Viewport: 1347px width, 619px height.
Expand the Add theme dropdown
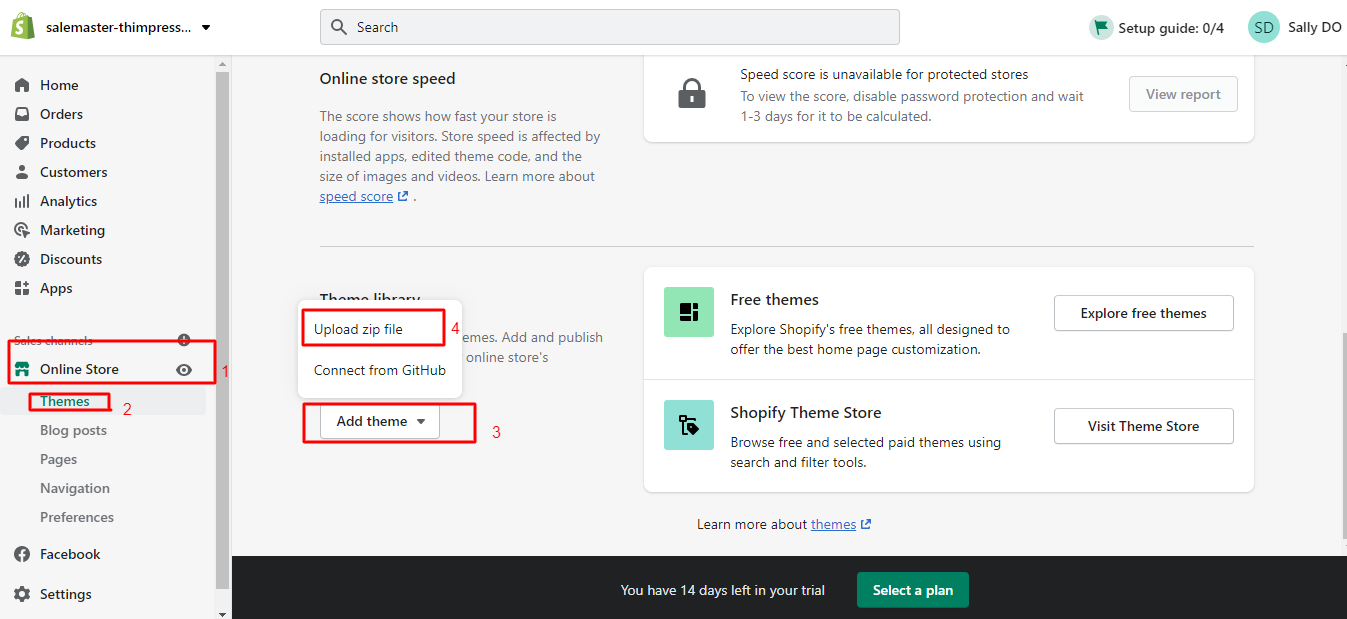click(380, 421)
